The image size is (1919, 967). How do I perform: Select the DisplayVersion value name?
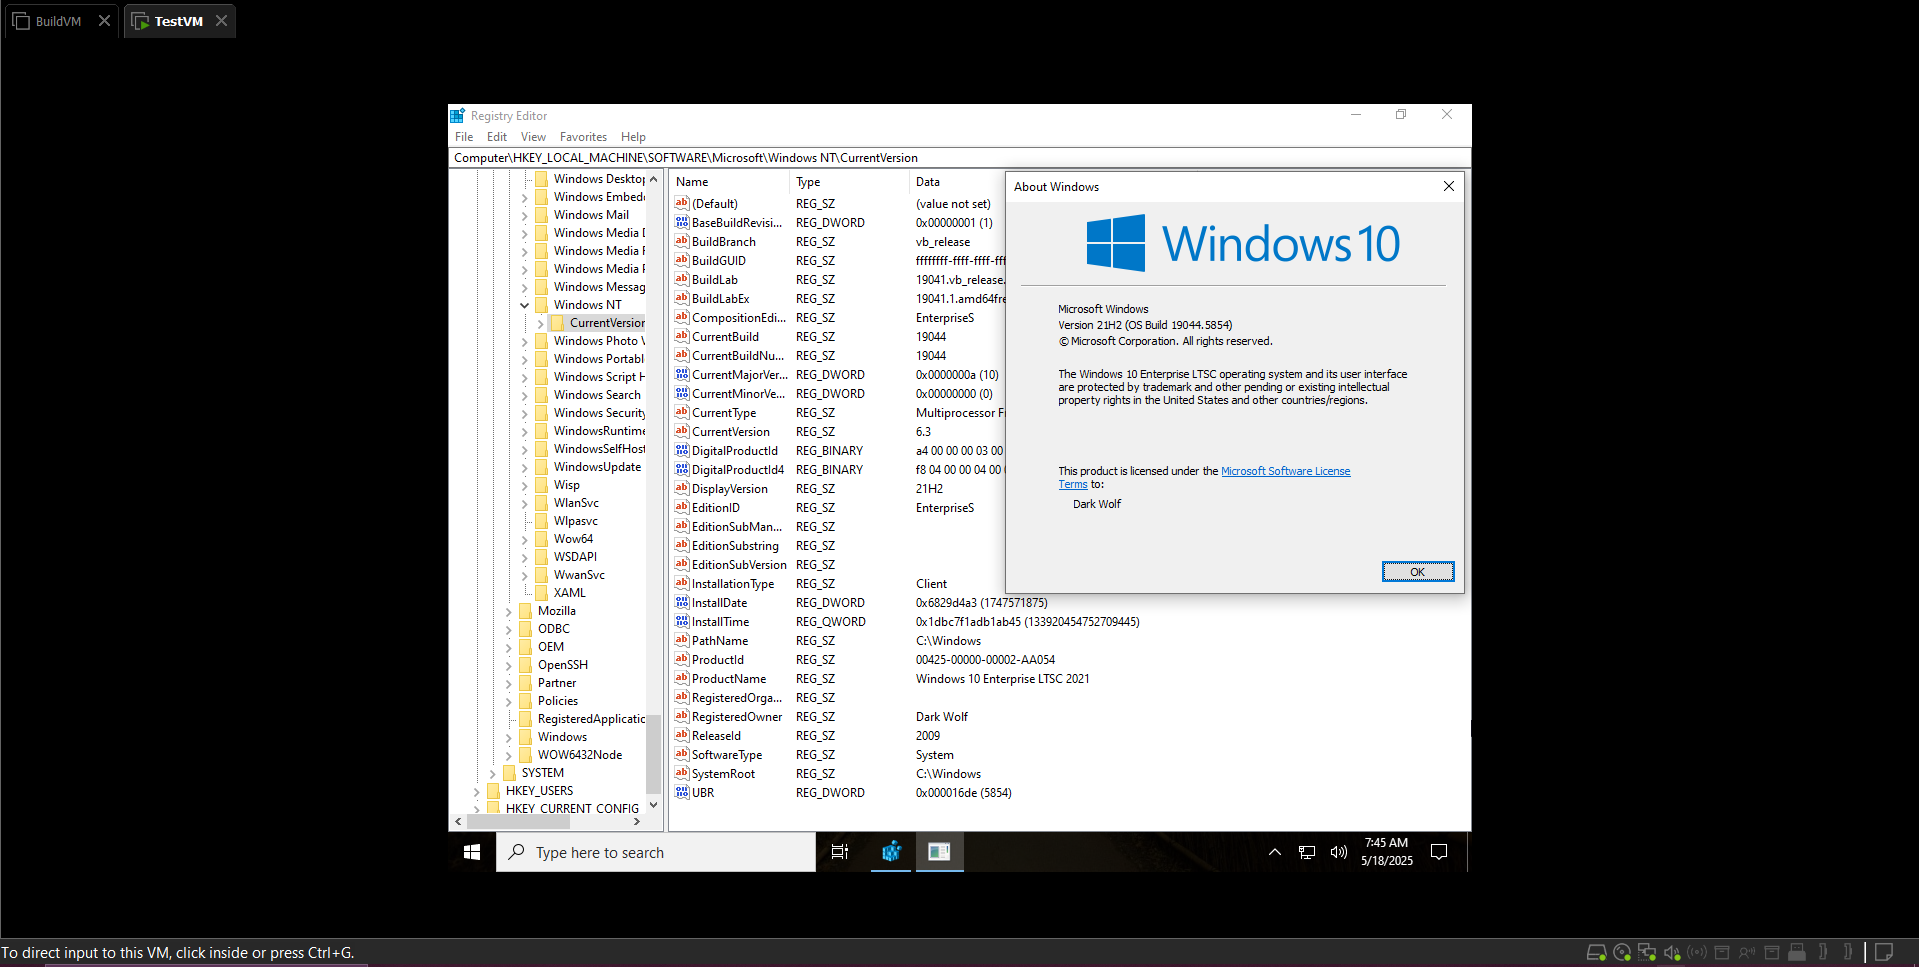point(730,489)
